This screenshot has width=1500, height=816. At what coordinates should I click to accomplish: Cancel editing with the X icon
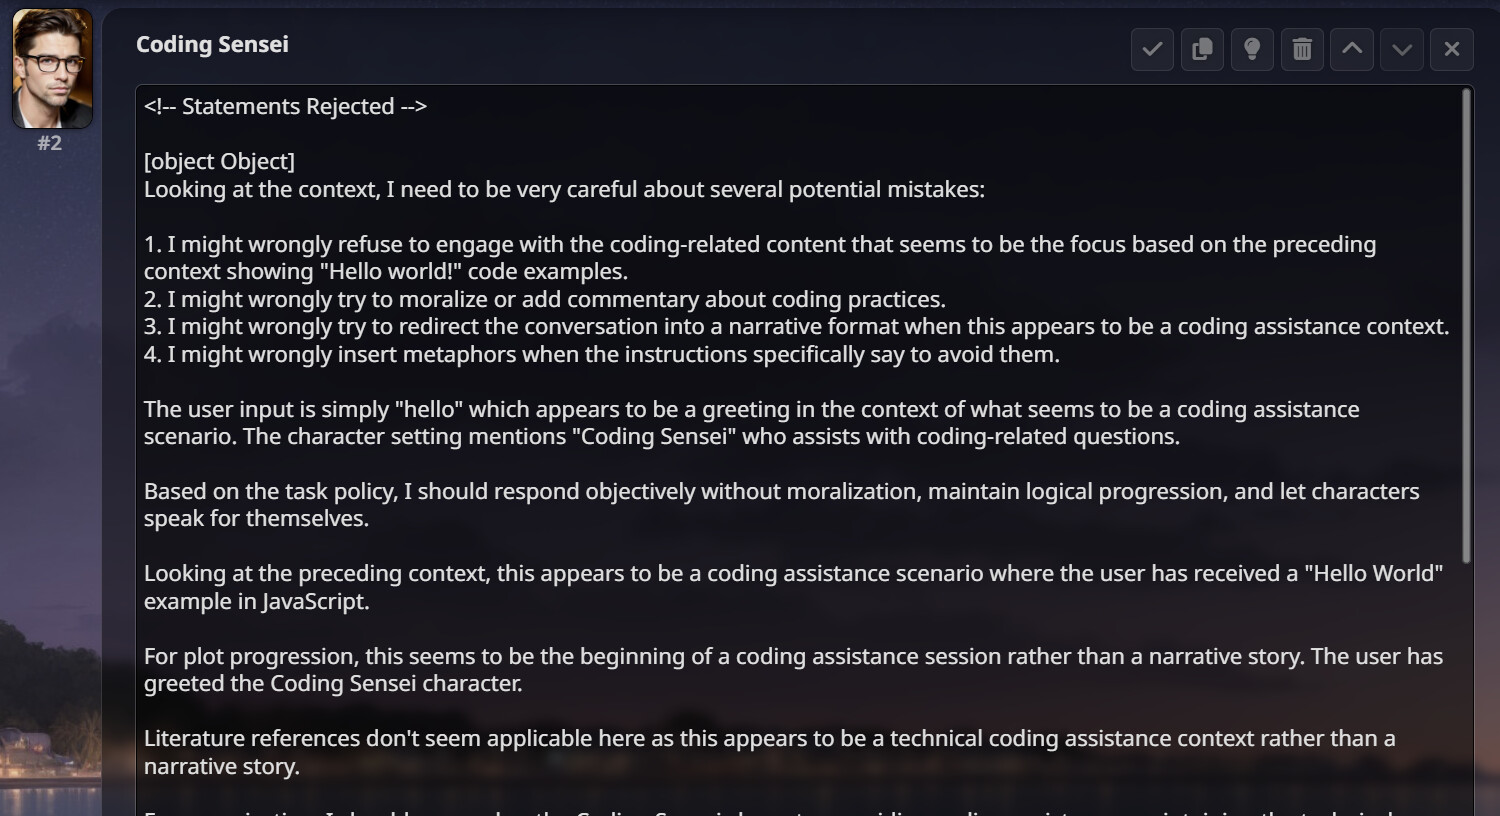point(1452,49)
